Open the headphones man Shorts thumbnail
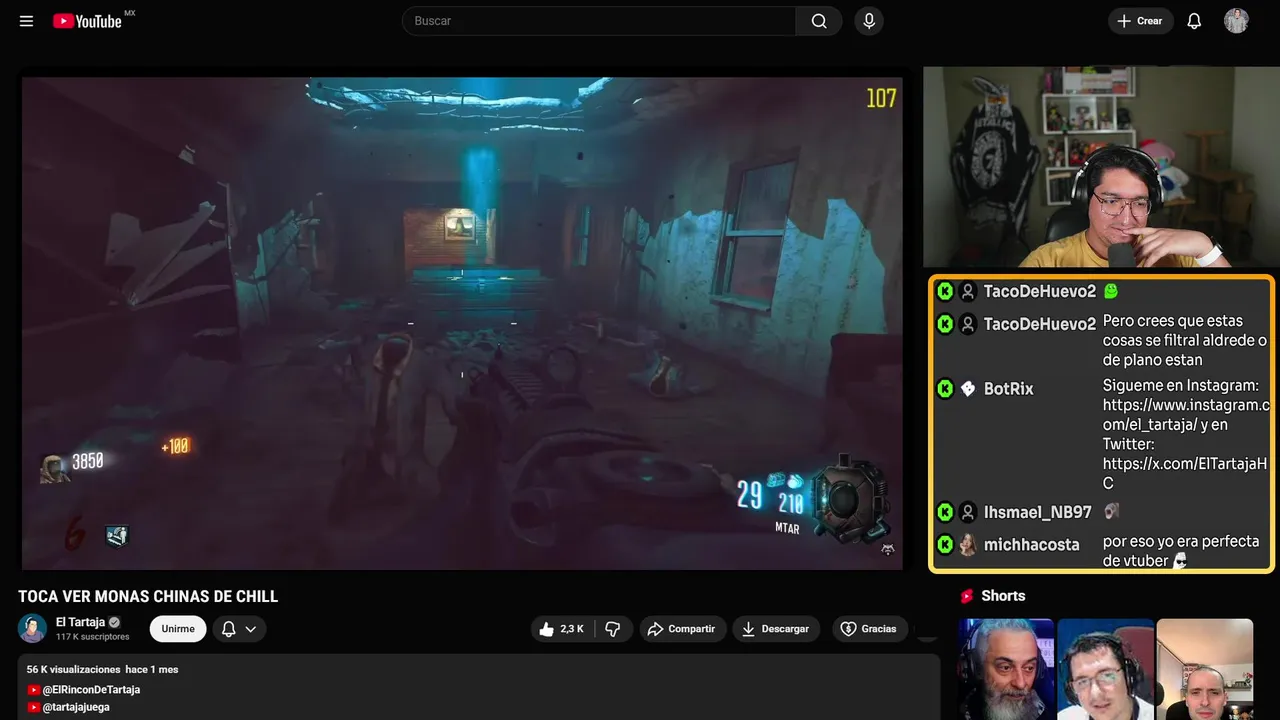 click(x=1105, y=669)
